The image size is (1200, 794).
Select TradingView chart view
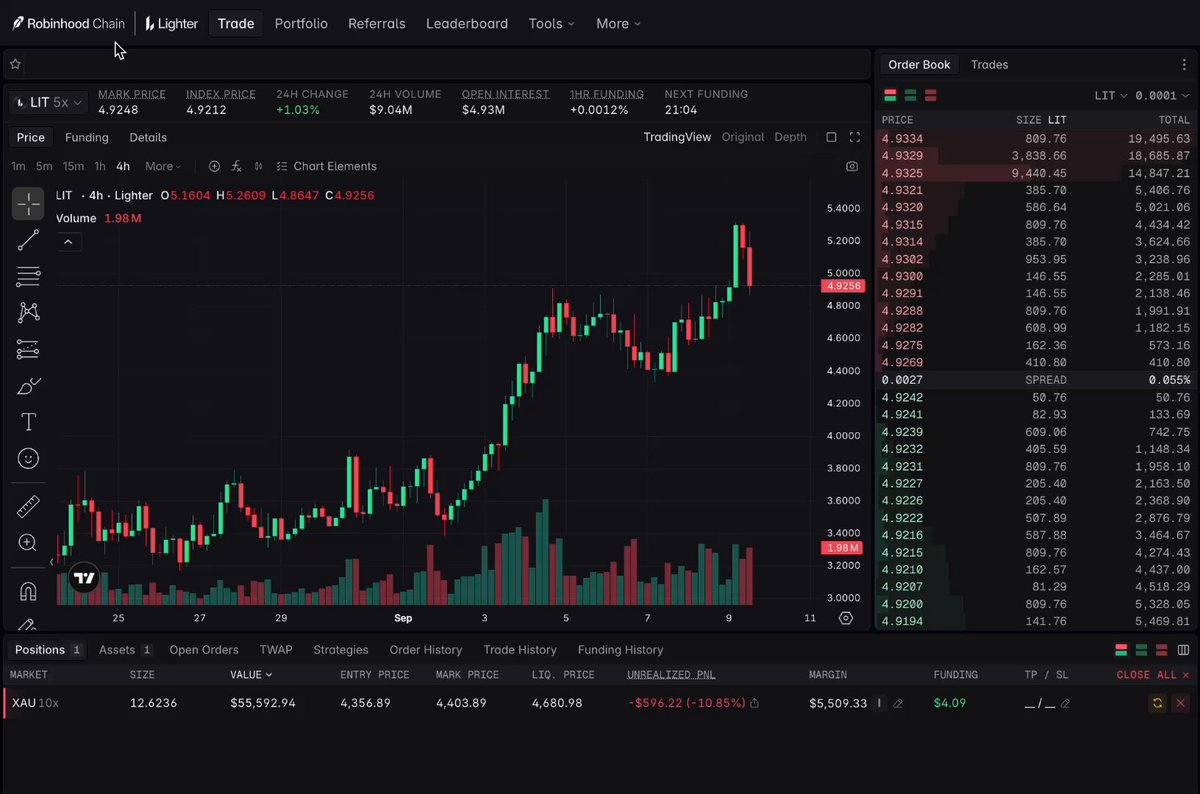point(677,137)
